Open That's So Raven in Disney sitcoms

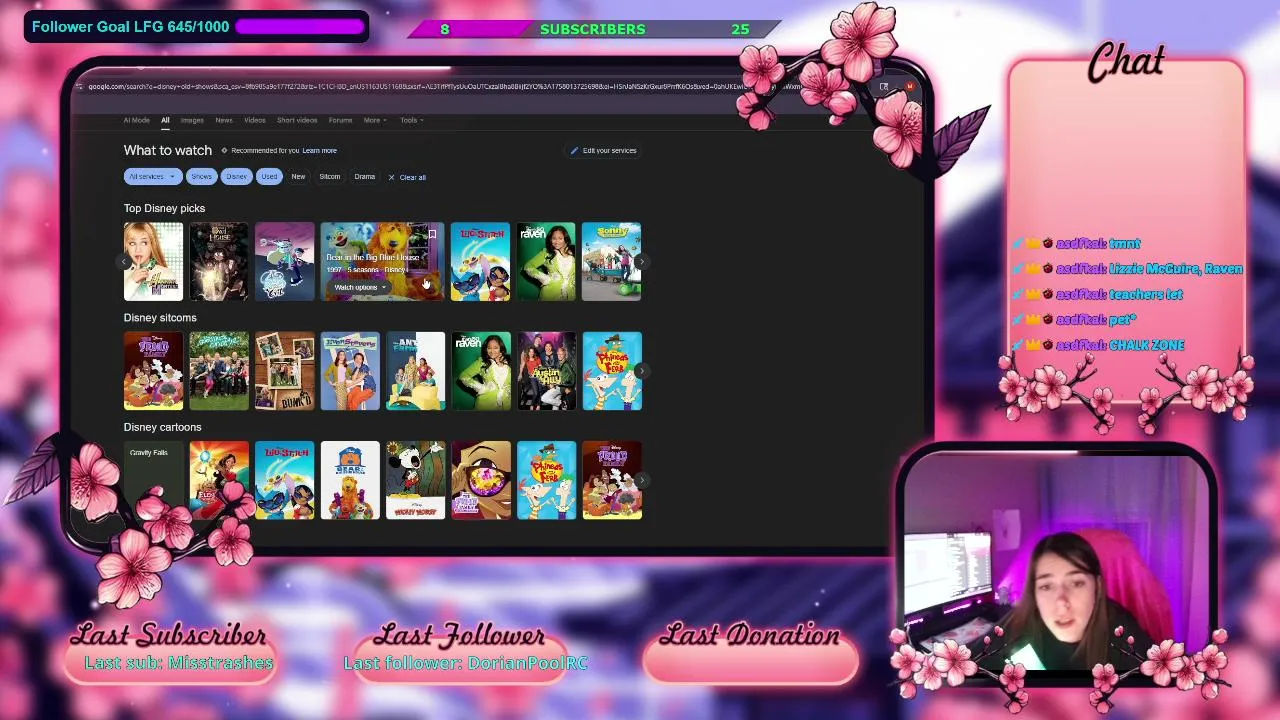coord(481,371)
